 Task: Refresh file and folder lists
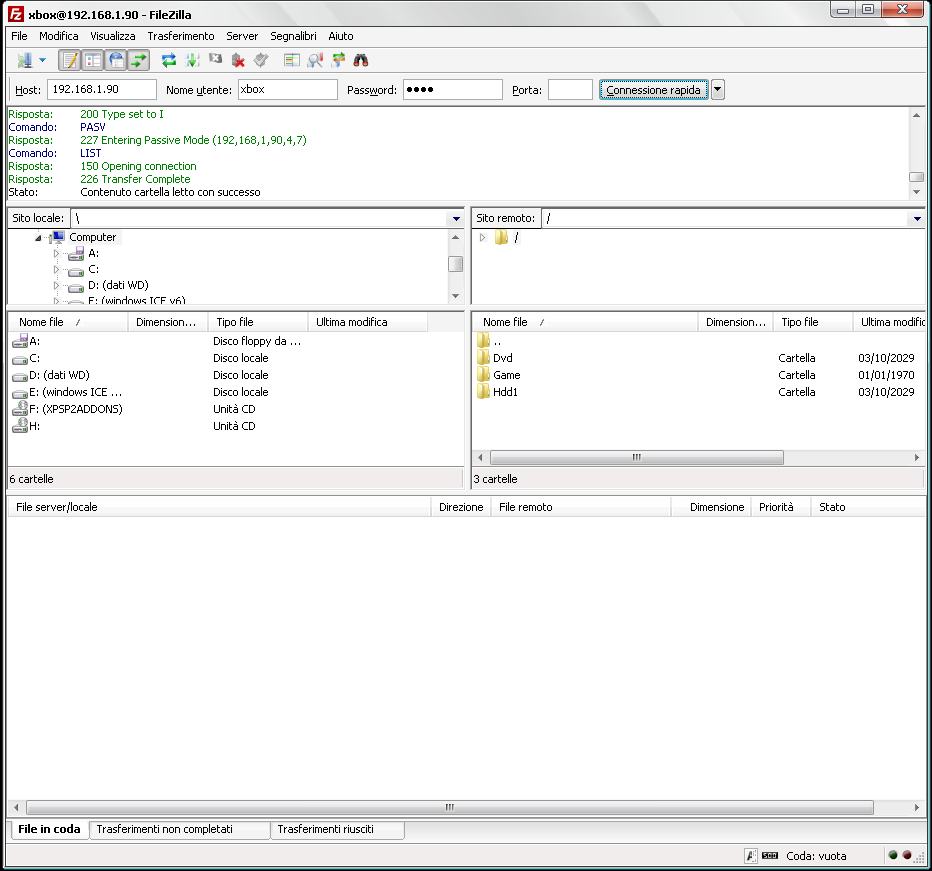169,60
